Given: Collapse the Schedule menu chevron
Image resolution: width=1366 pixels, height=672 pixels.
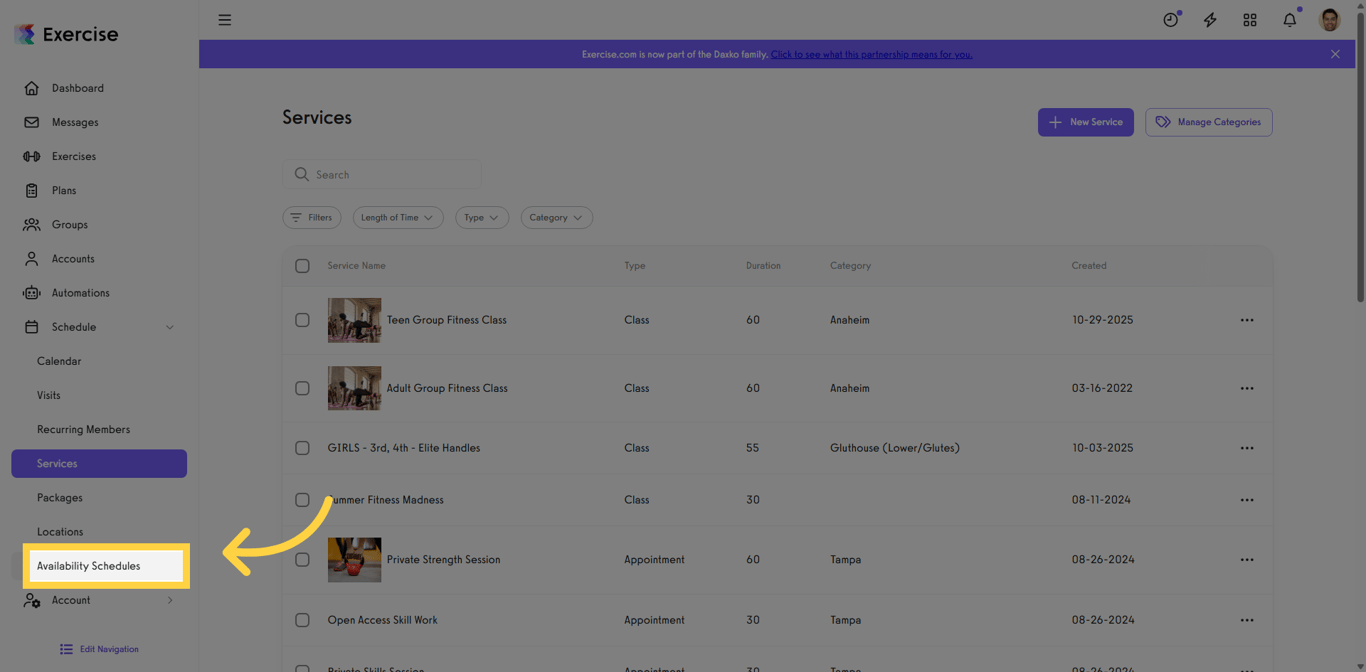Looking at the screenshot, I should [169, 327].
